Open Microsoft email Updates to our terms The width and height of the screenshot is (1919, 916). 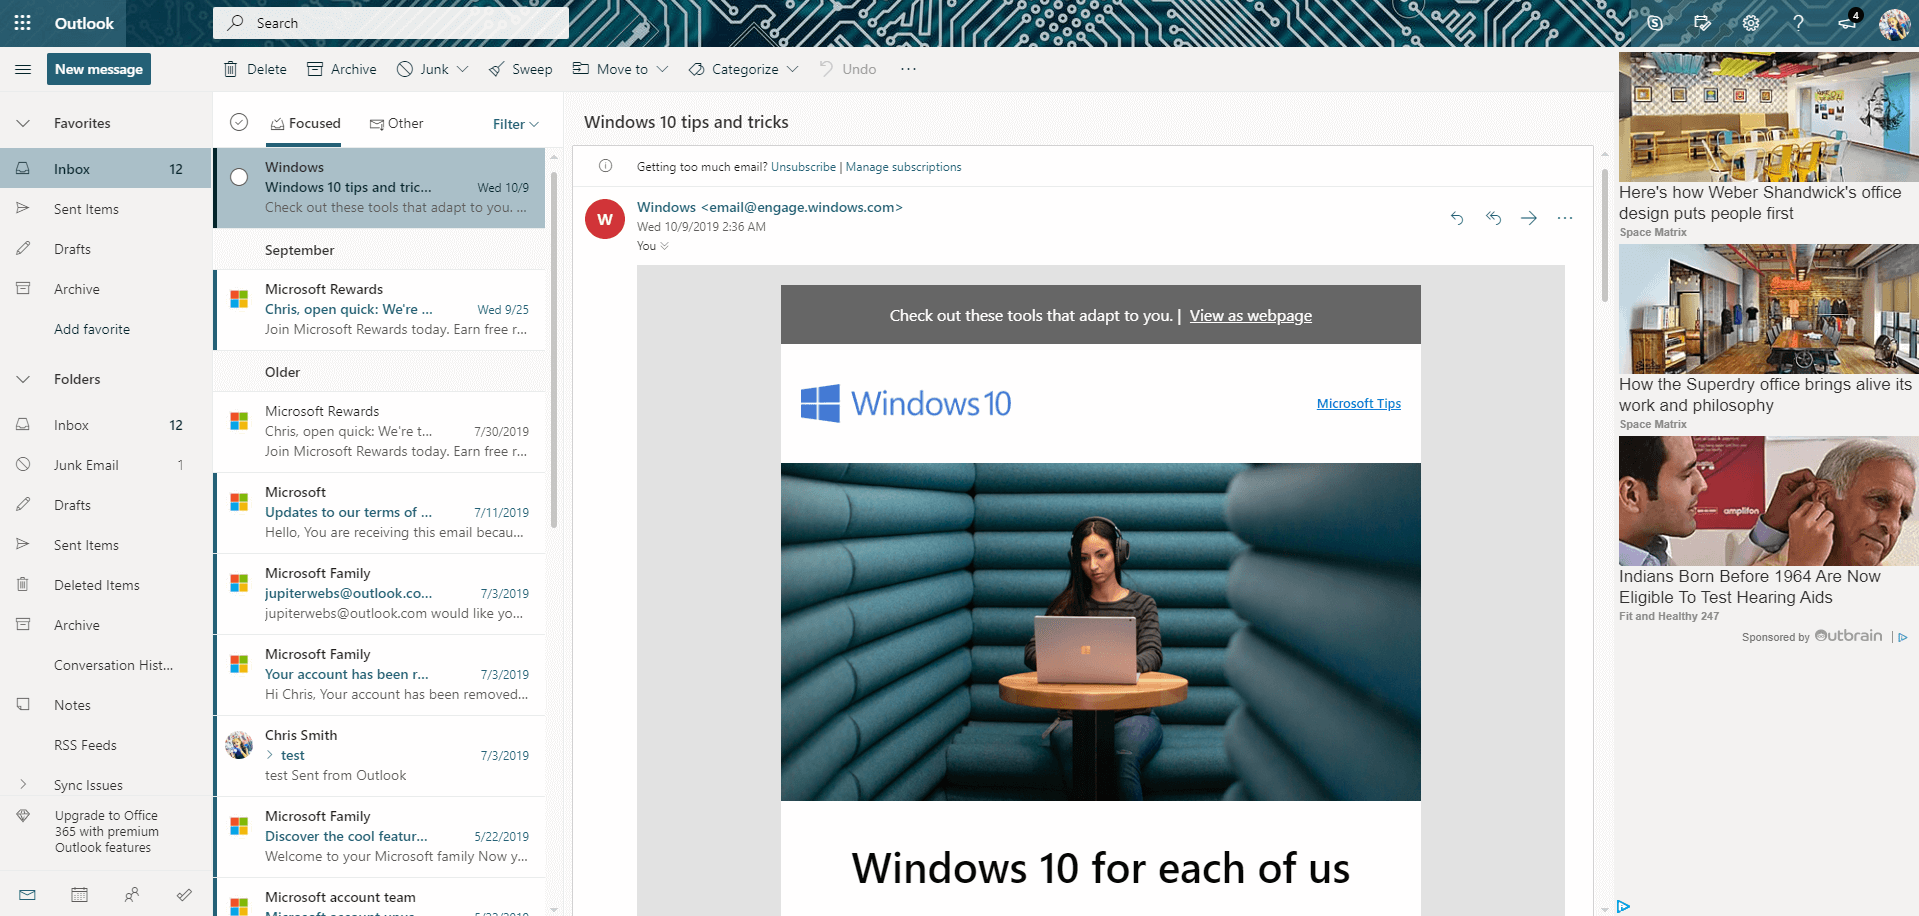380,512
